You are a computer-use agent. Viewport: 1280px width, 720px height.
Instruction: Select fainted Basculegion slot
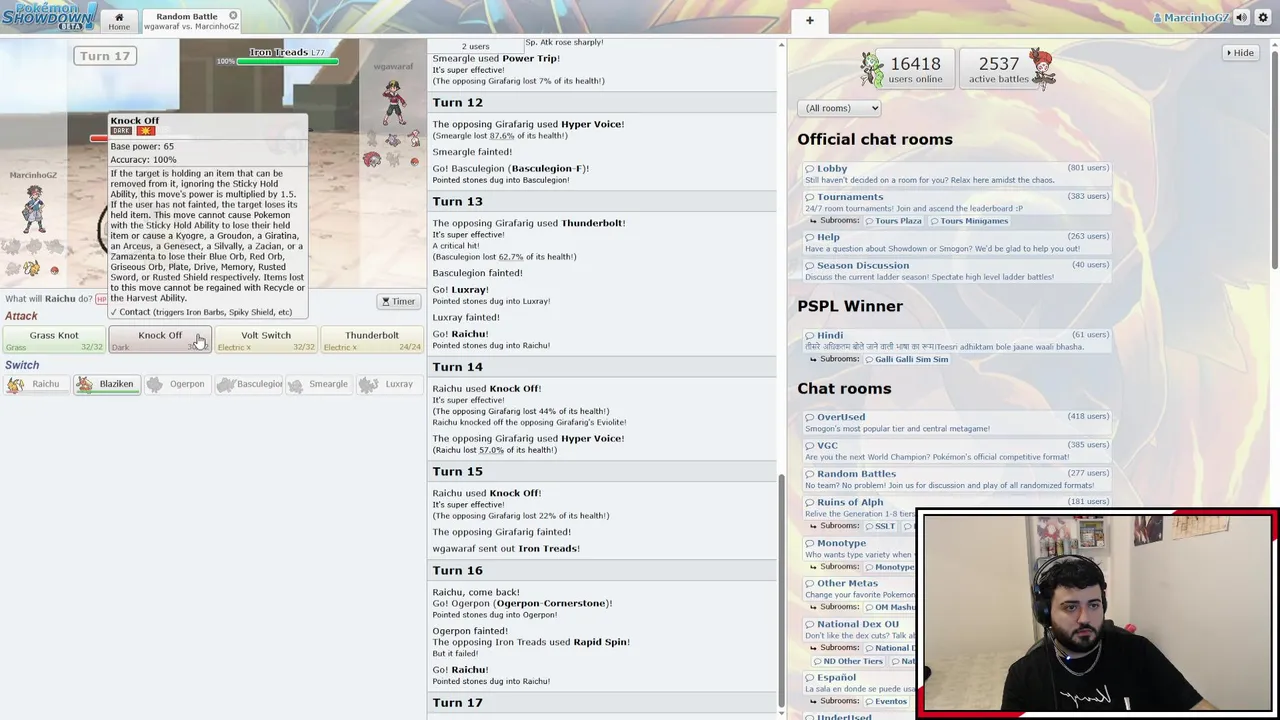click(249, 384)
